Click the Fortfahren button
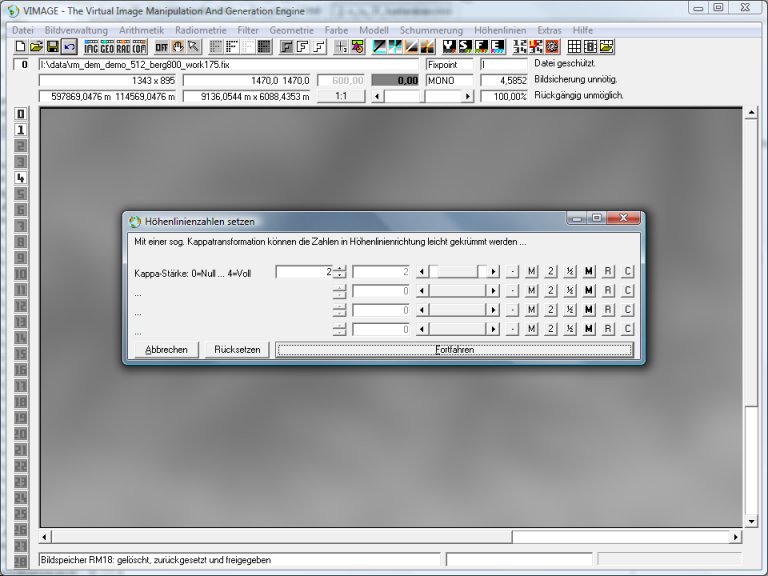Screen dimensions: 768x576 455,350
